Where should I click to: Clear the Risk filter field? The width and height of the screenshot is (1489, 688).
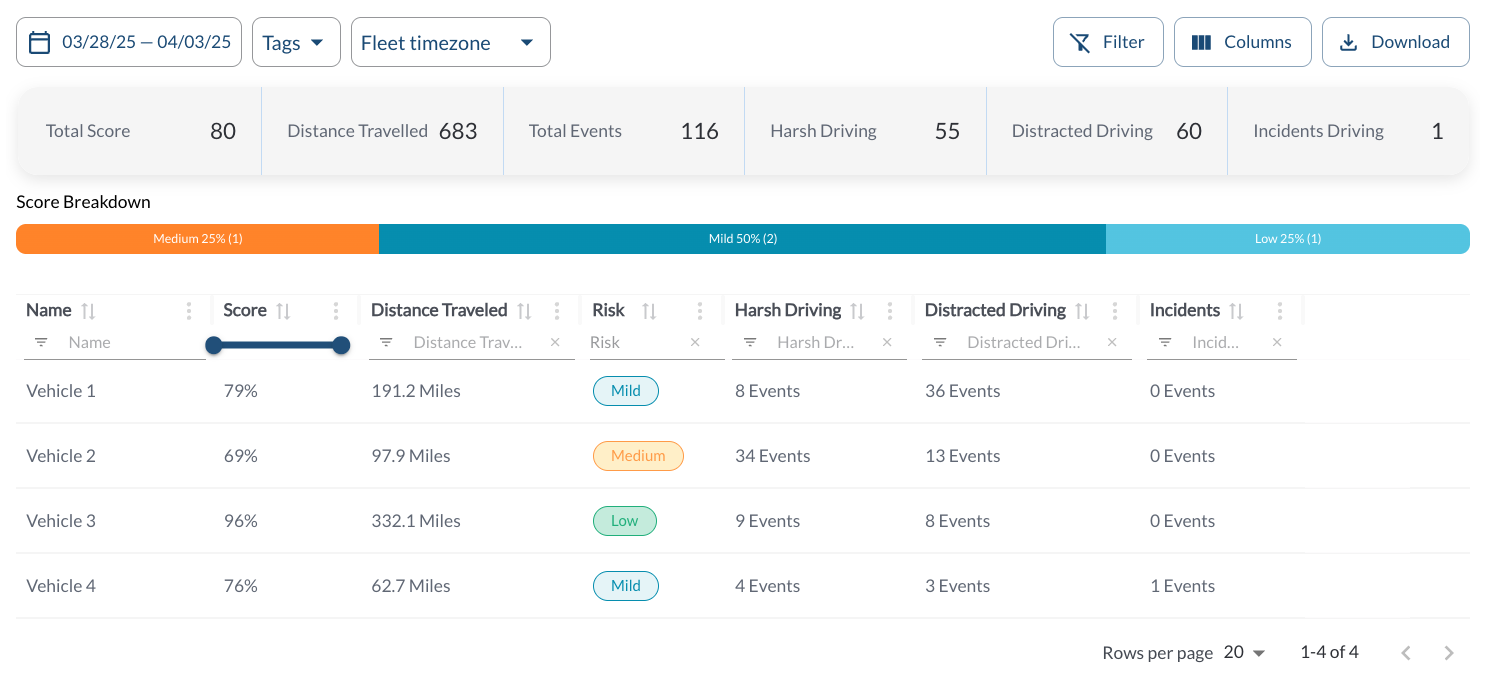coord(695,343)
